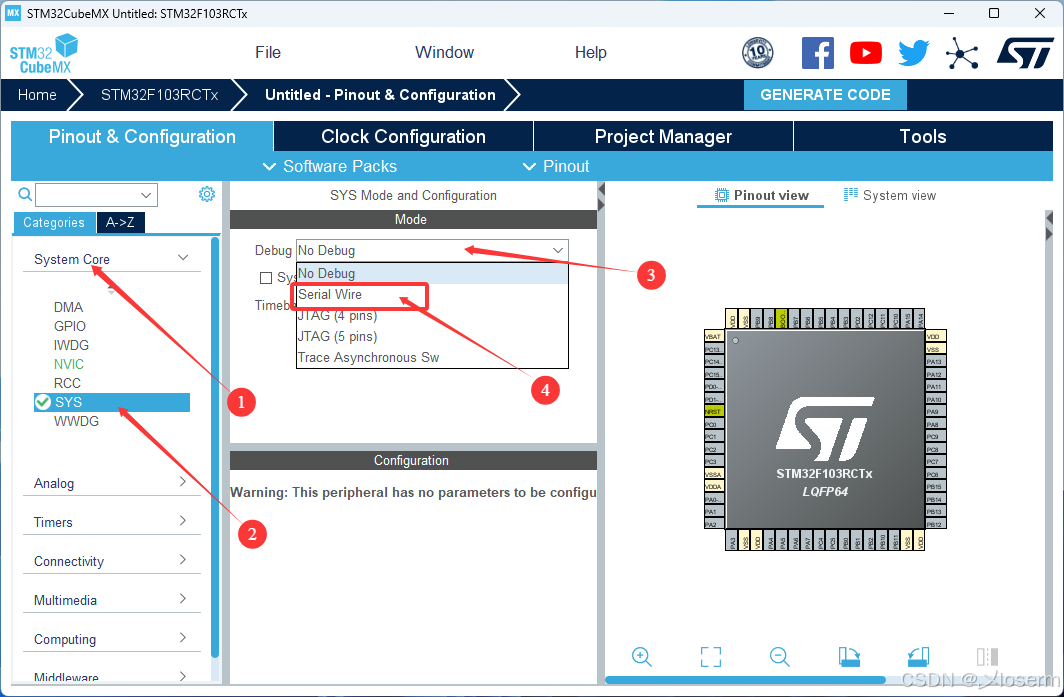
Task: Click the STM32CubeMX logo
Action: tap(43, 54)
